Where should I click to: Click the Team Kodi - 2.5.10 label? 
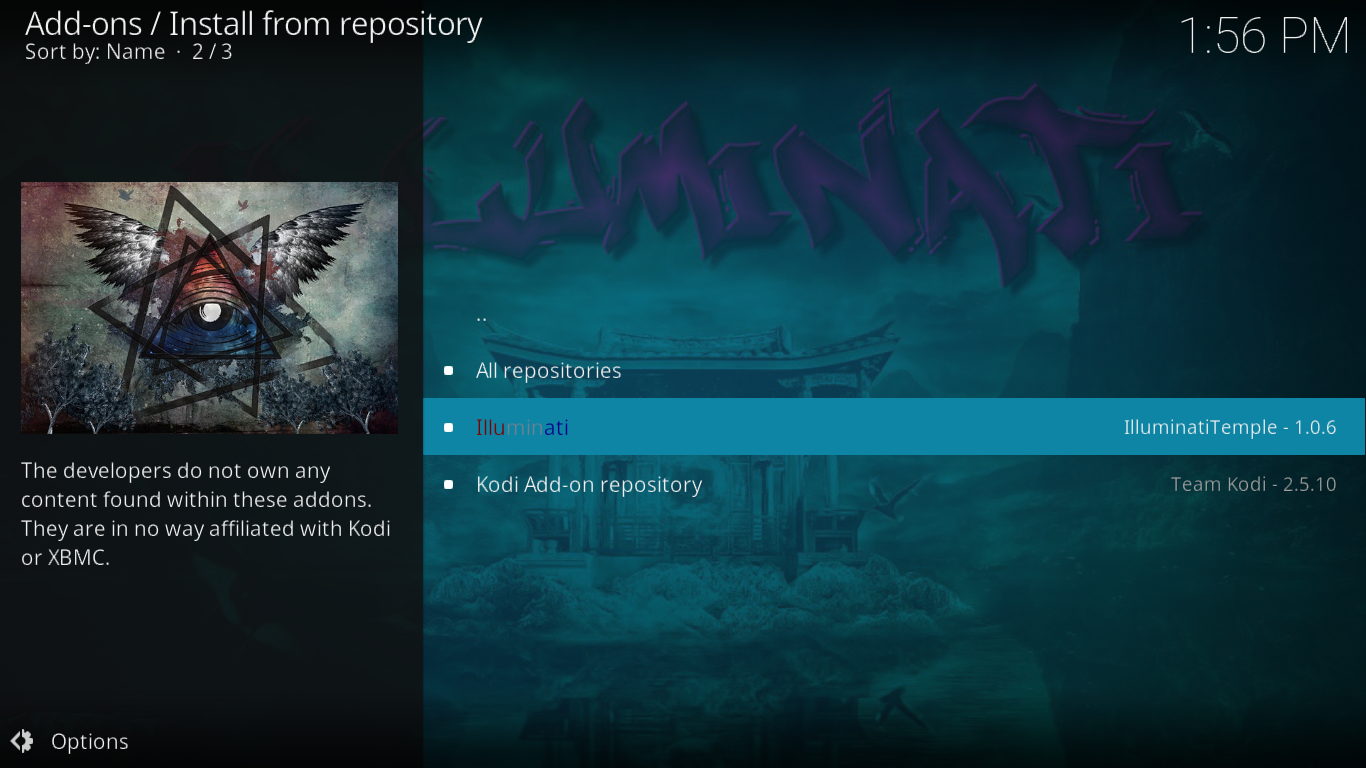[1254, 485]
